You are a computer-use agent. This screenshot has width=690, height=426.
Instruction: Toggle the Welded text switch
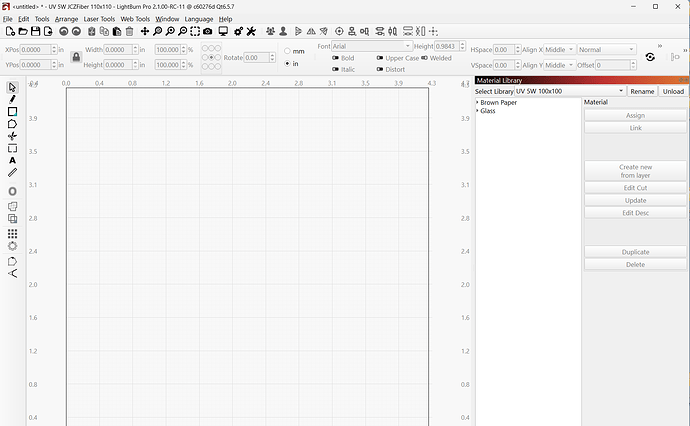424,58
